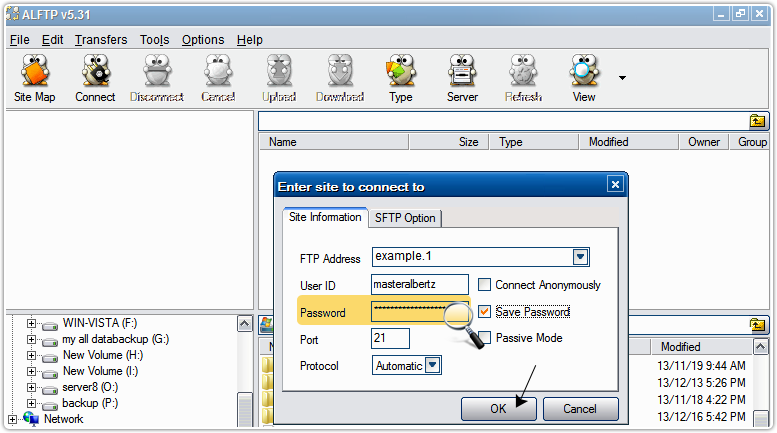Expand the server8 (O:) node

(x=31, y=387)
